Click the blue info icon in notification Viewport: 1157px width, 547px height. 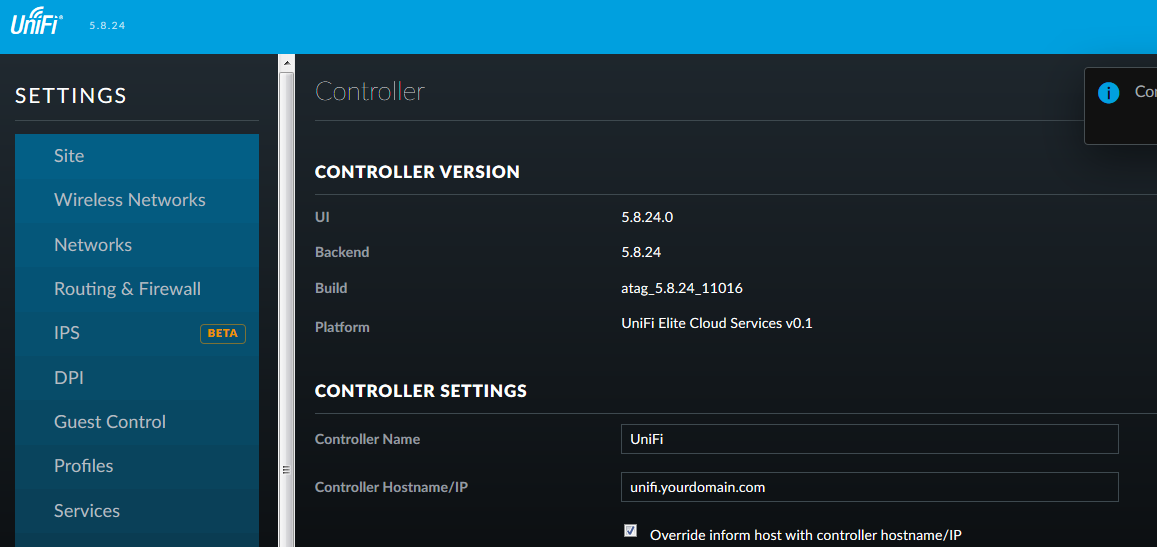tap(1108, 93)
